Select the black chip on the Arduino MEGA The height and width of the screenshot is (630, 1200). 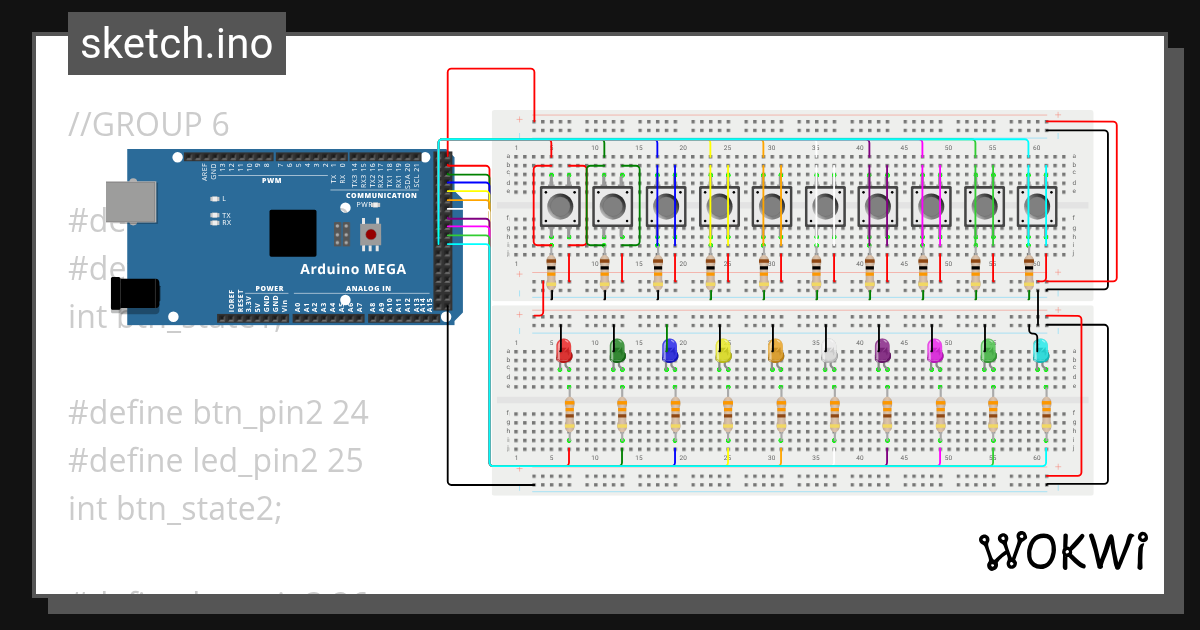tap(291, 232)
